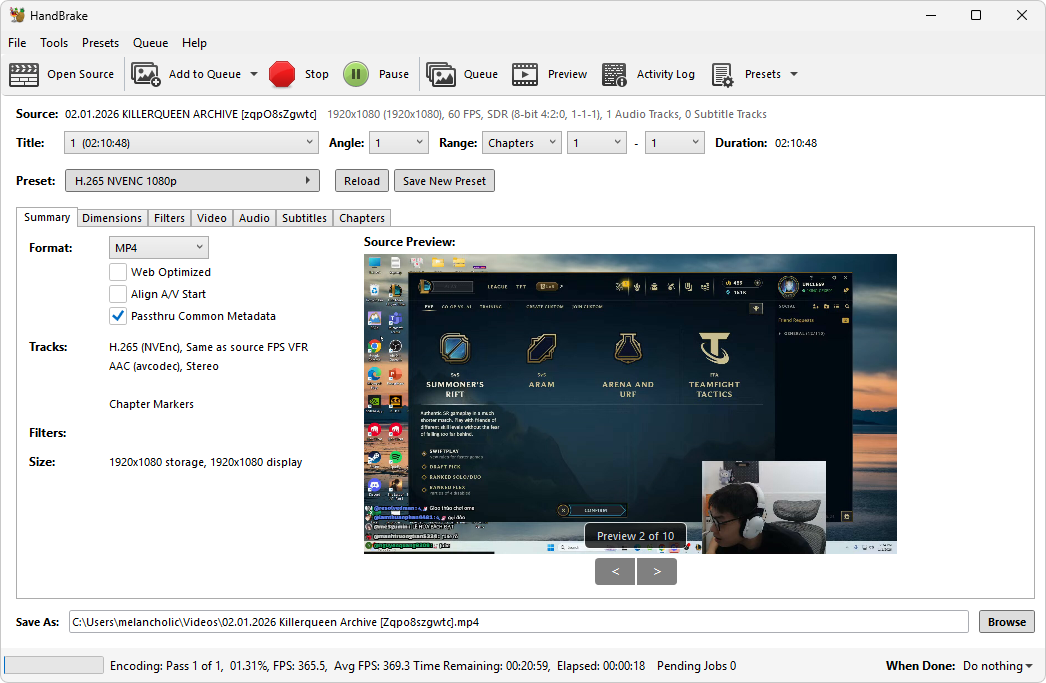This screenshot has width=1046, height=683.
Task: Click the encoding progress bar
Action: [x=53, y=665]
